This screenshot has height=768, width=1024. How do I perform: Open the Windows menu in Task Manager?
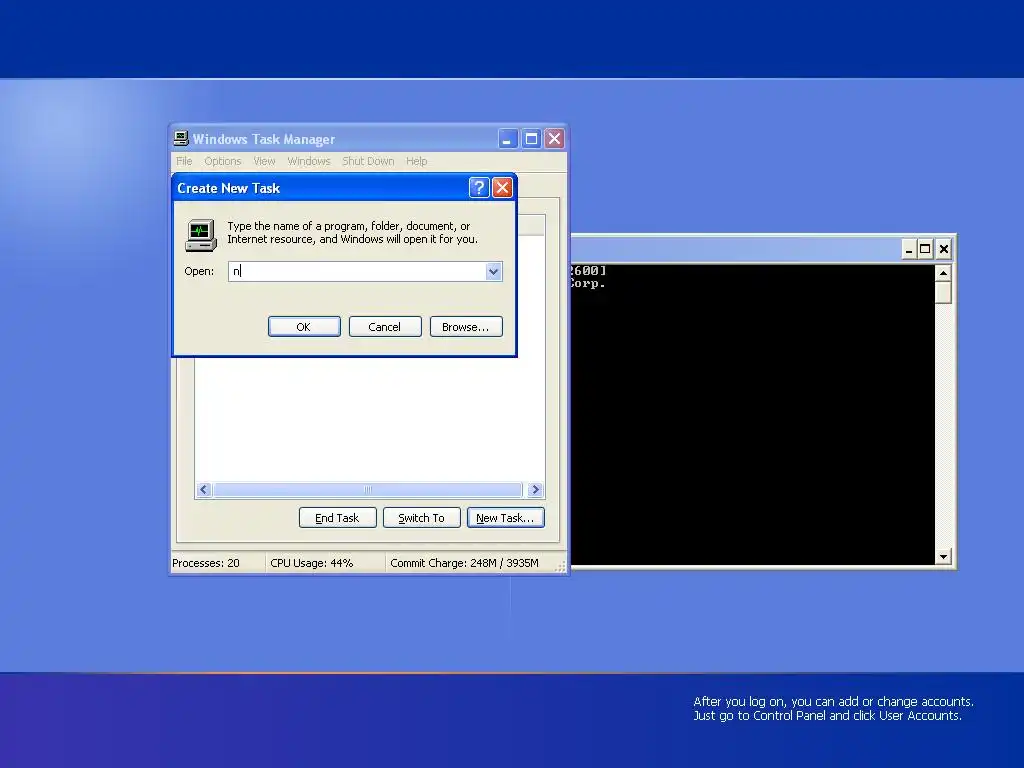click(x=309, y=161)
